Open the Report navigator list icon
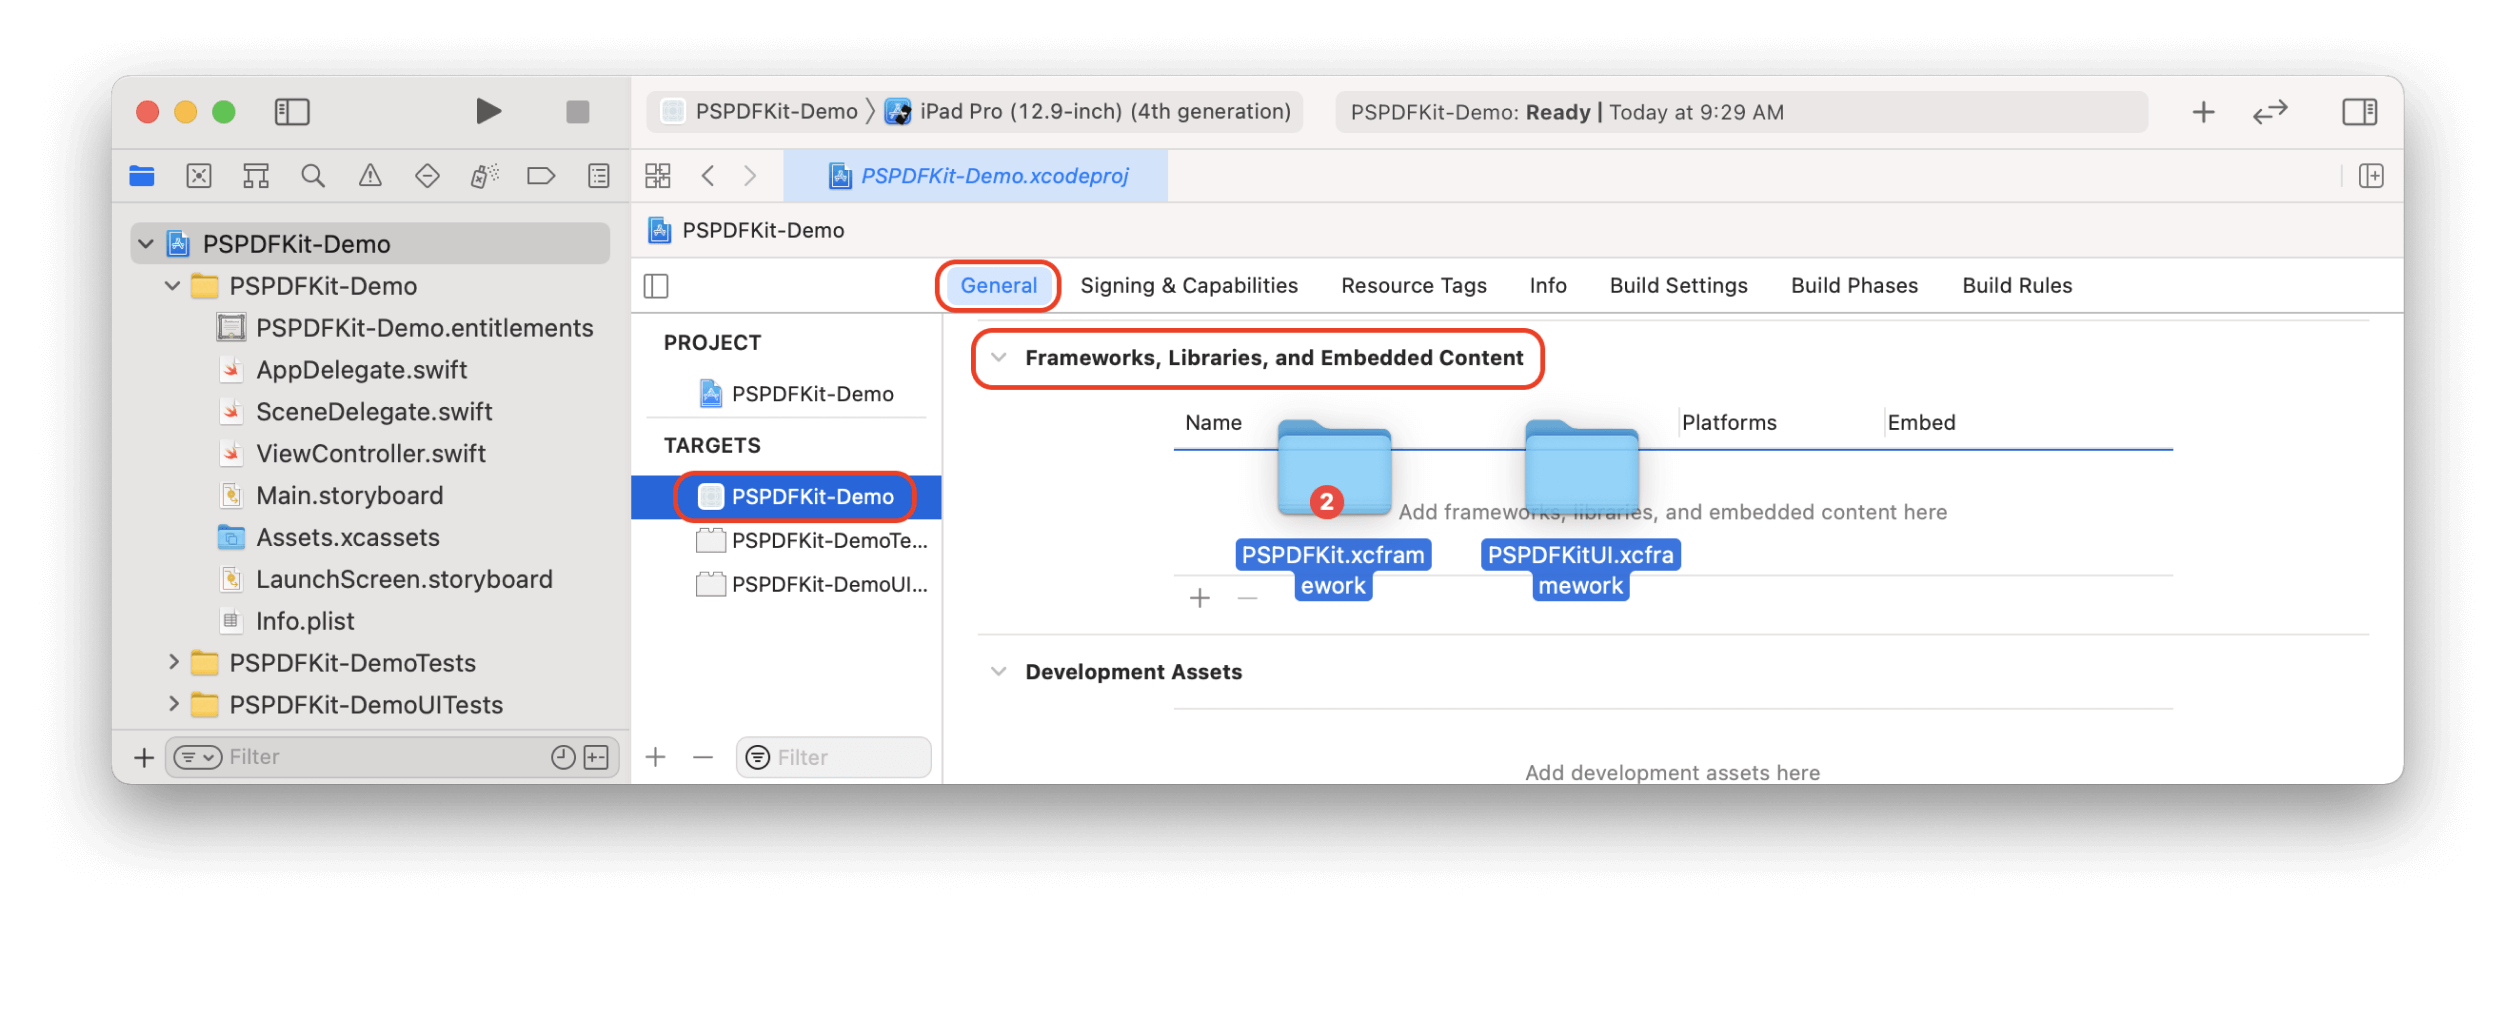The height and width of the screenshot is (1010, 2516). point(597,175)
